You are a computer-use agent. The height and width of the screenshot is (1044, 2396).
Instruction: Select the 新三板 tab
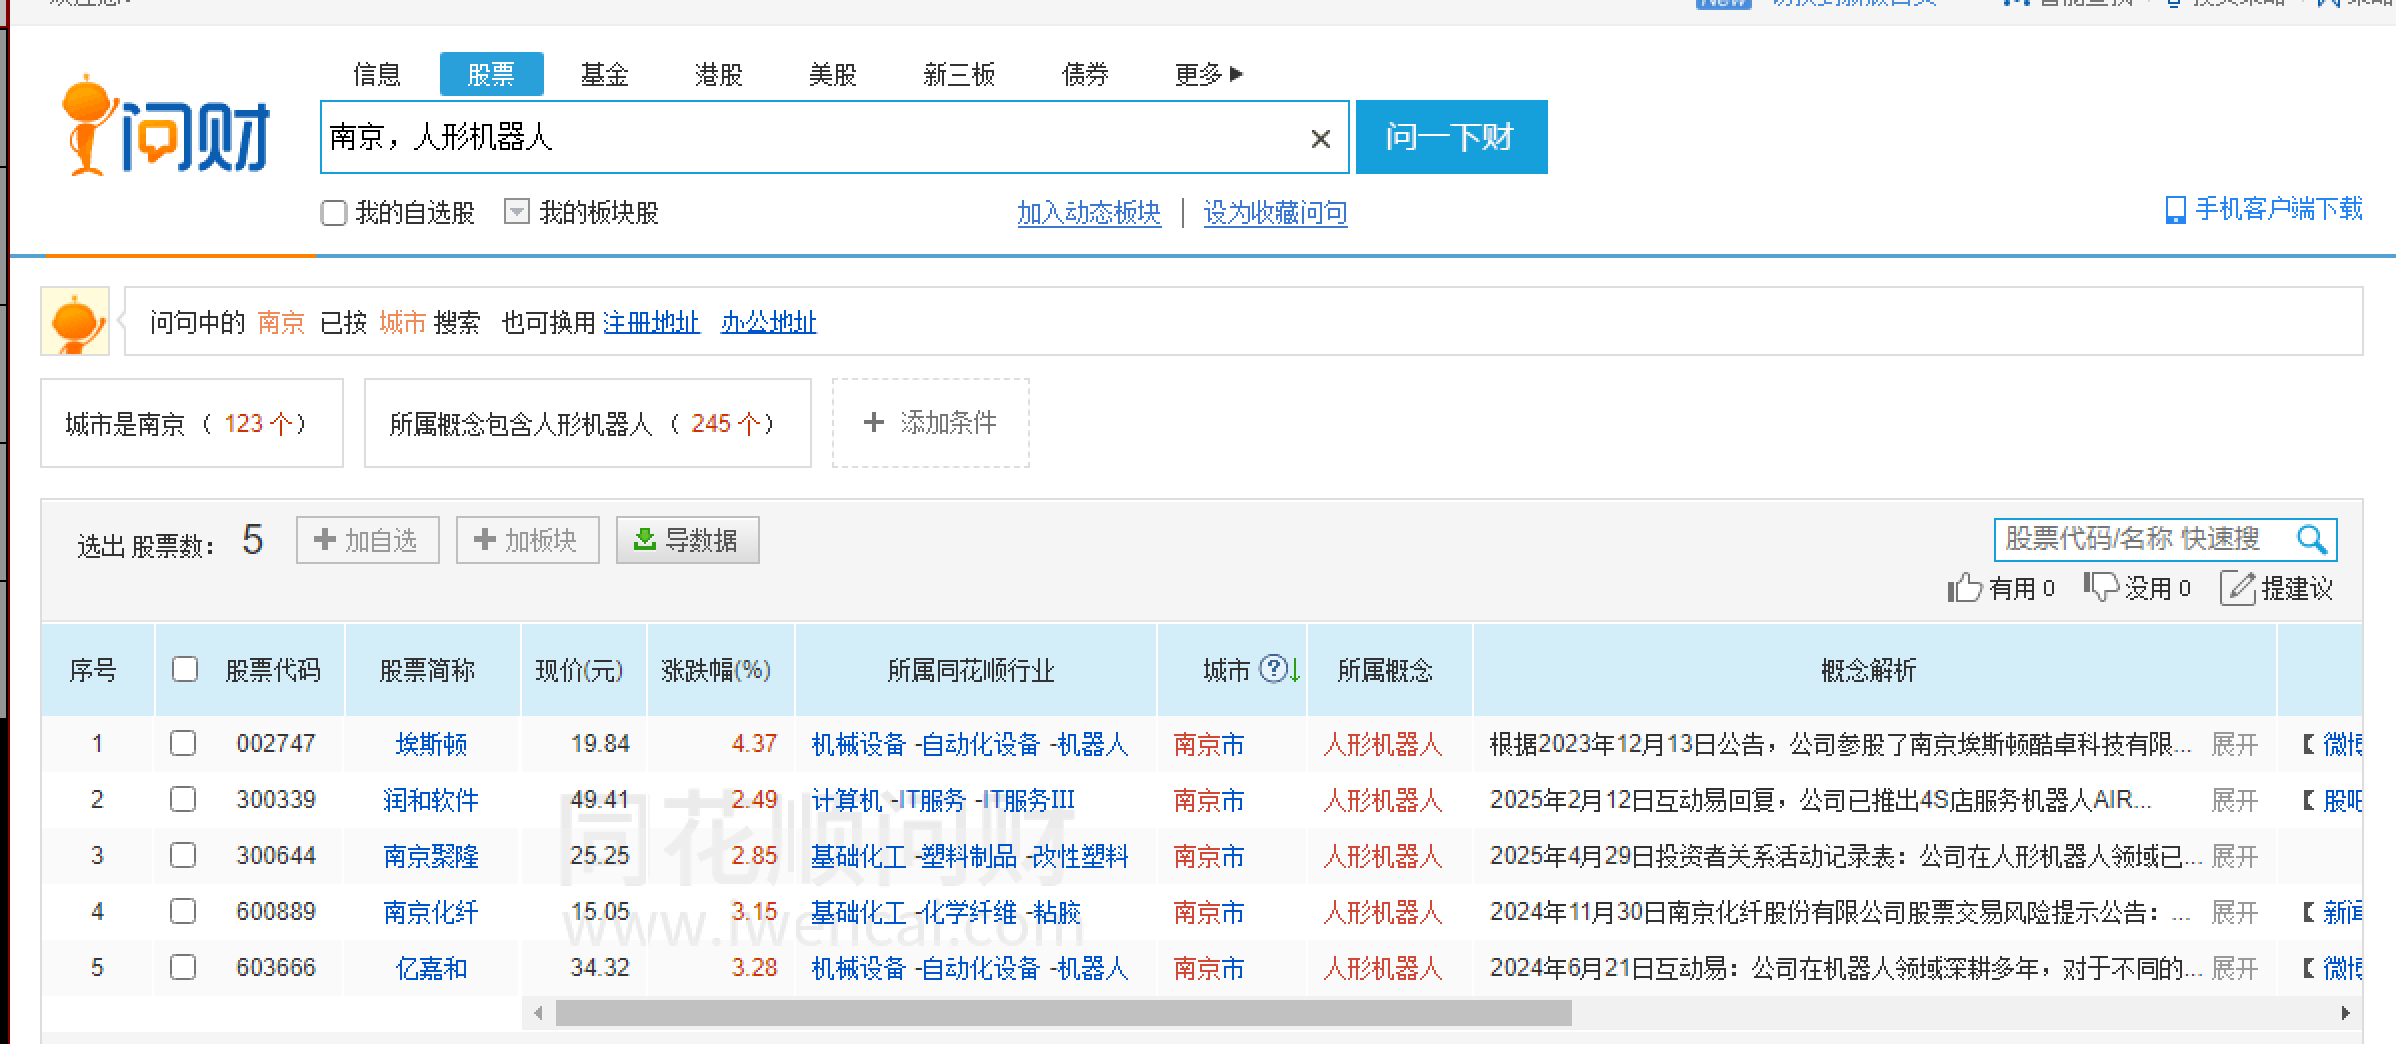click(959, 74)
